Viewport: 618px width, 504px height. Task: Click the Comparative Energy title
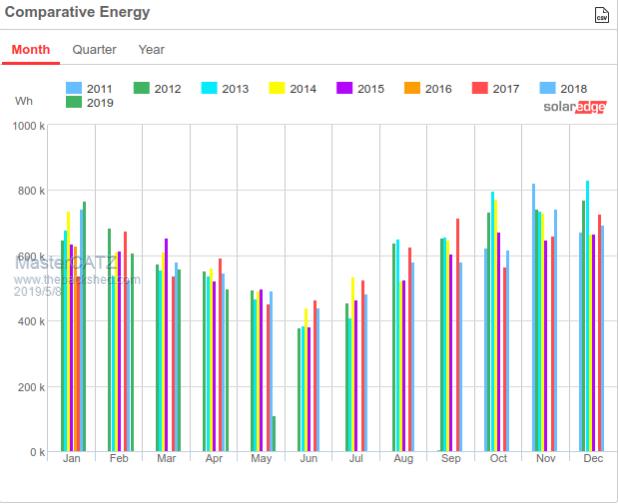pos(77,13)
